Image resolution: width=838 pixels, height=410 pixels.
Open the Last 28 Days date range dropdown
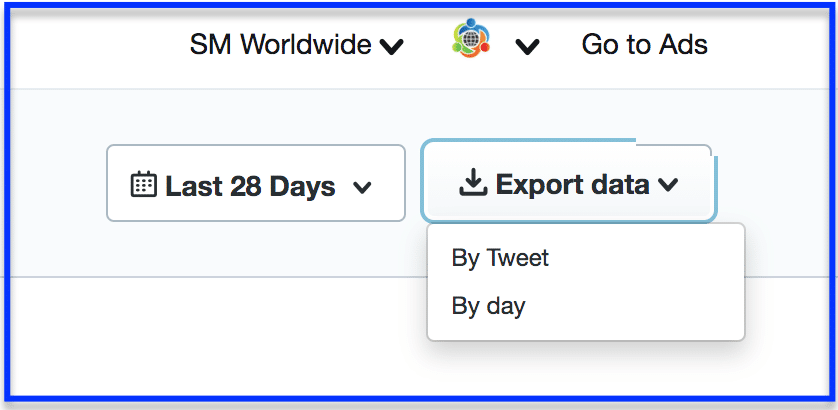(x=256, y=183)
